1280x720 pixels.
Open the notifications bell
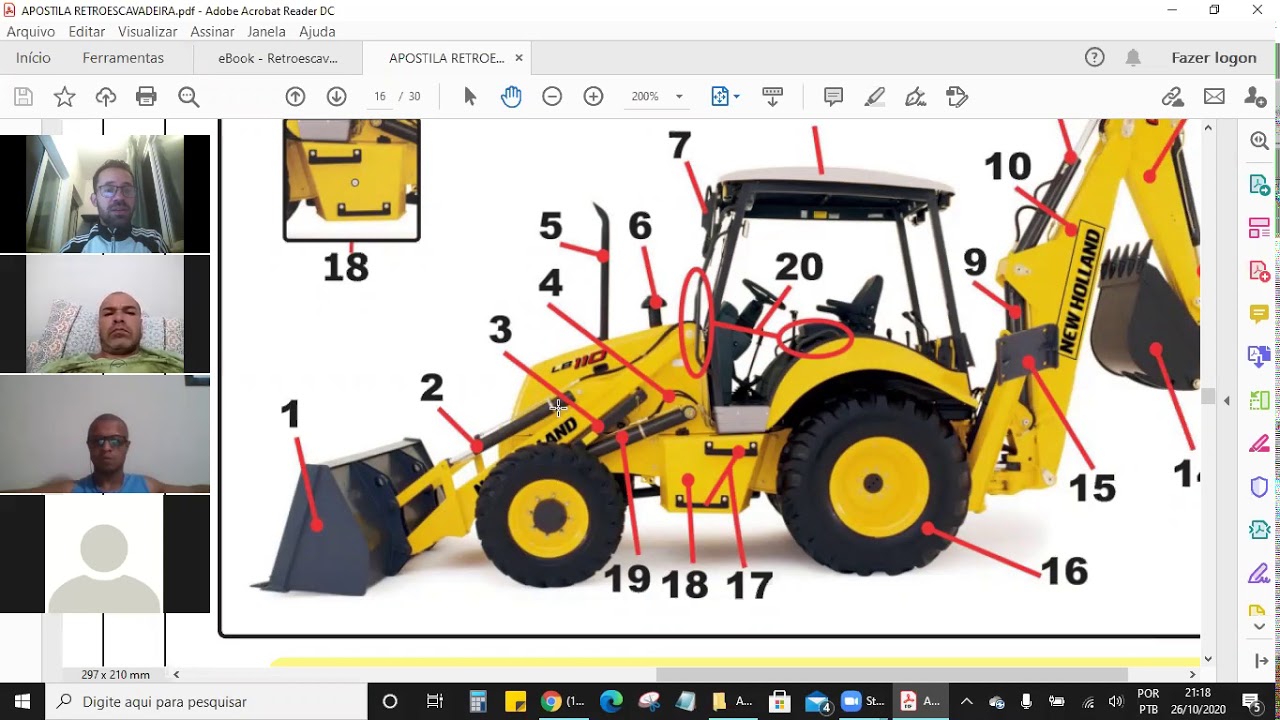tap(1133, 58)
